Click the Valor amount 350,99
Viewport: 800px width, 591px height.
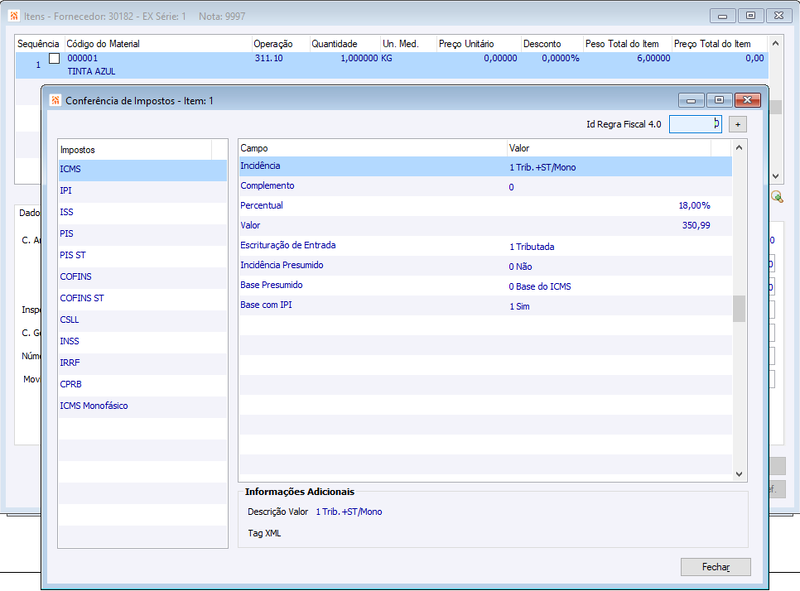pos(696,226)
